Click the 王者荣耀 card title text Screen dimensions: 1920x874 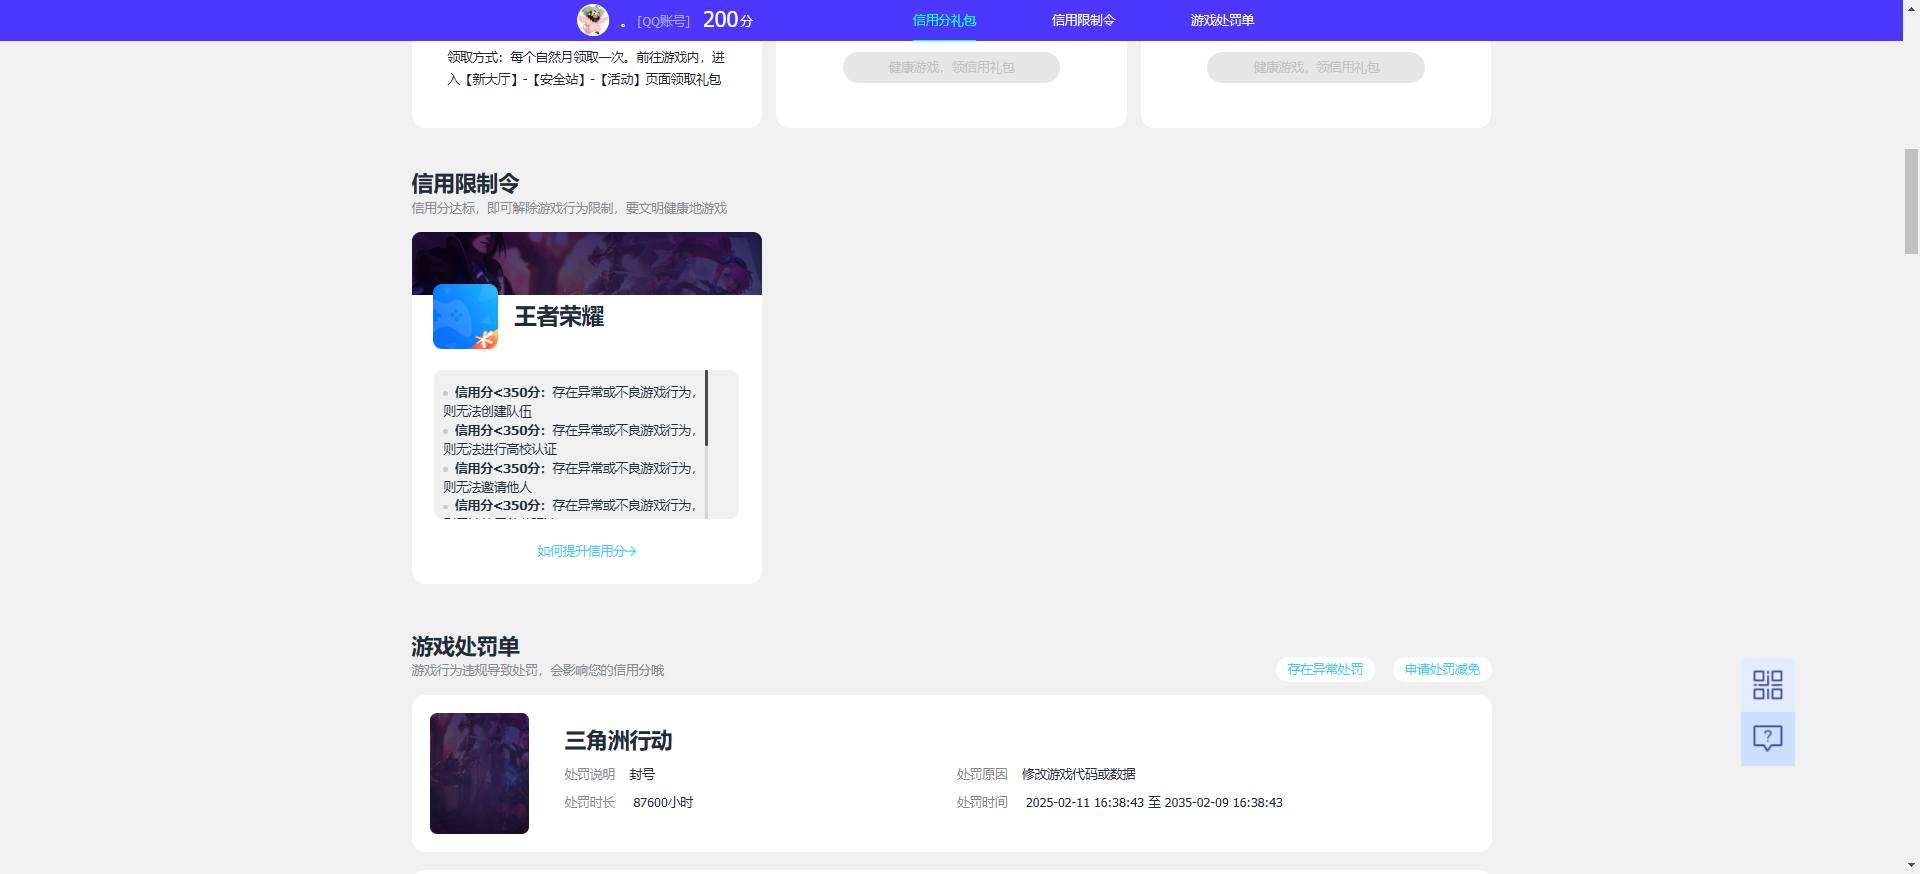[x=559, y=317]
